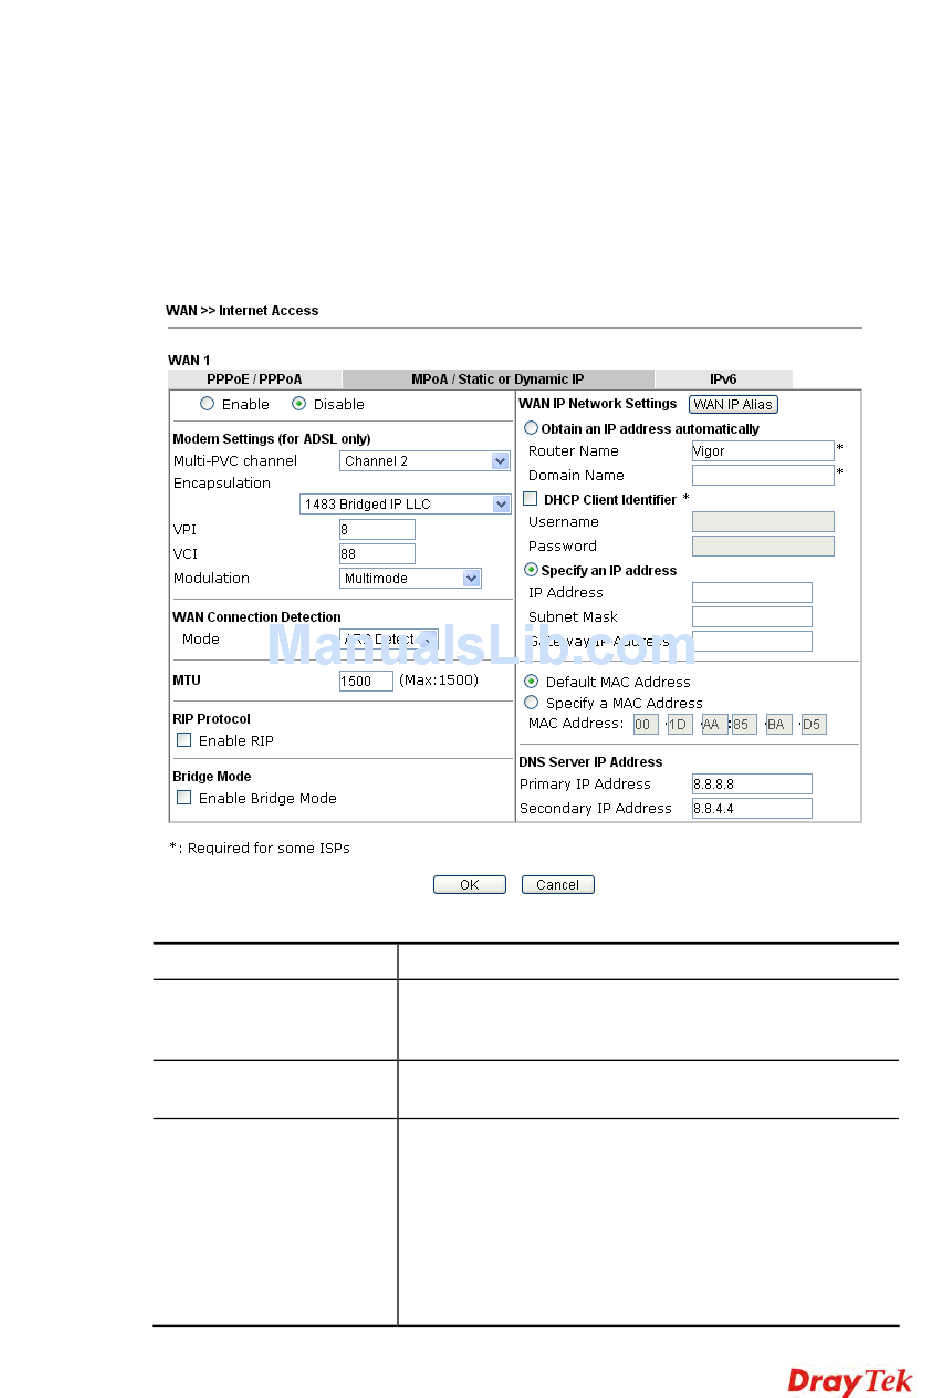The image size is (950, 1398).
Task: Click the MAC Address field containing AA
Action: point(713,724)
